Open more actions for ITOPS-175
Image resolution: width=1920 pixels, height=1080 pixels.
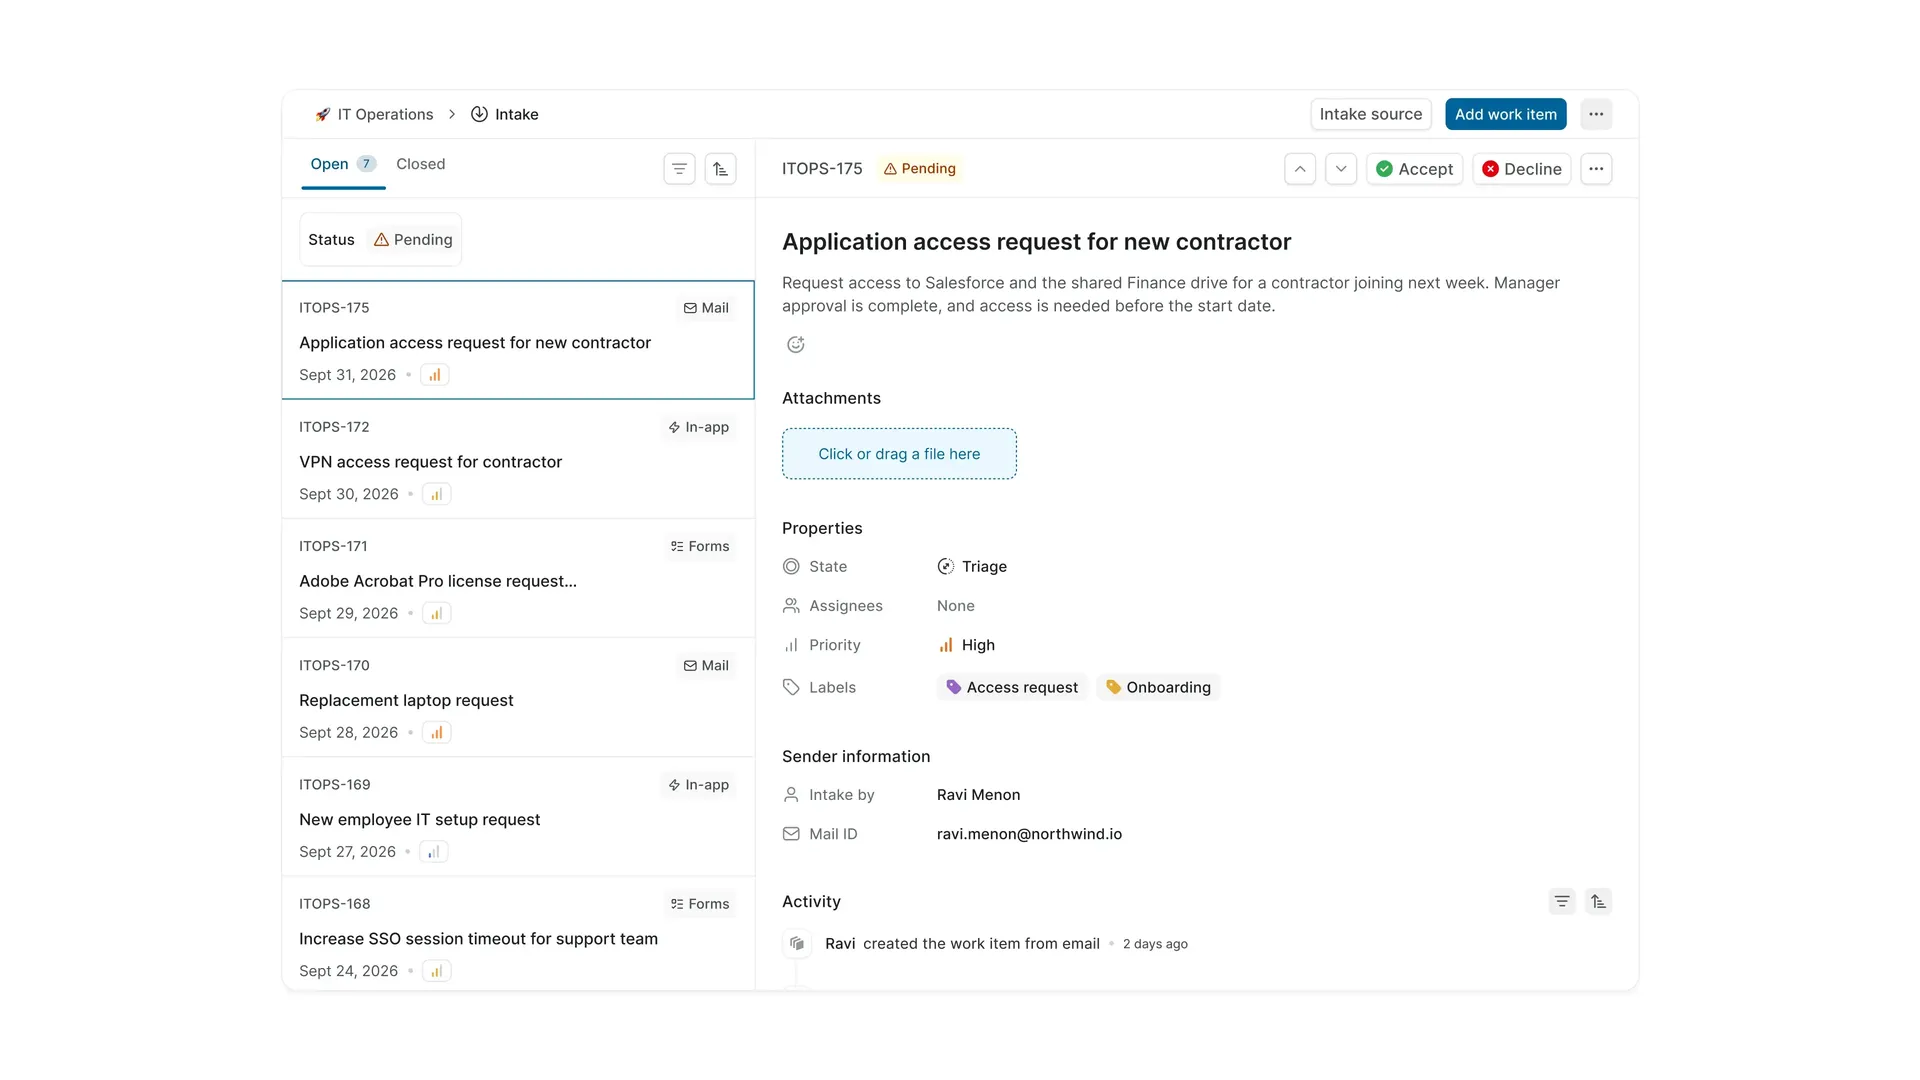[1596, 169]
